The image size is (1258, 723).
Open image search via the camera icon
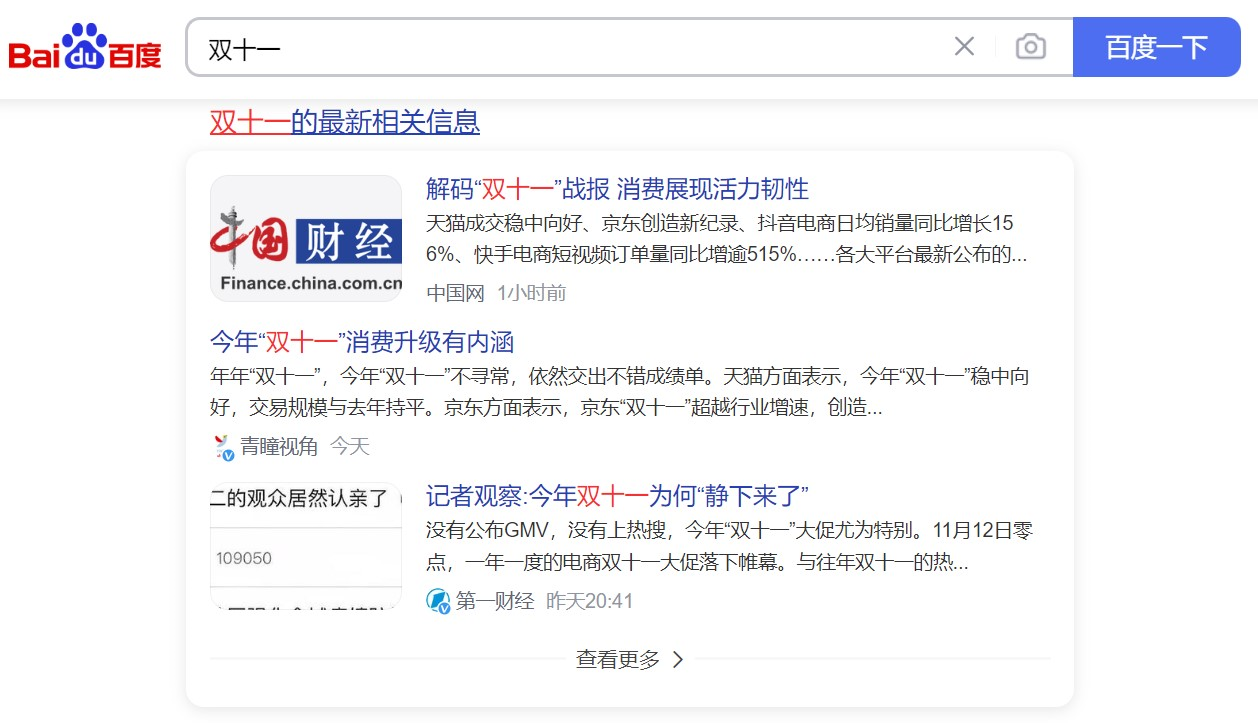pos(1031,47)
